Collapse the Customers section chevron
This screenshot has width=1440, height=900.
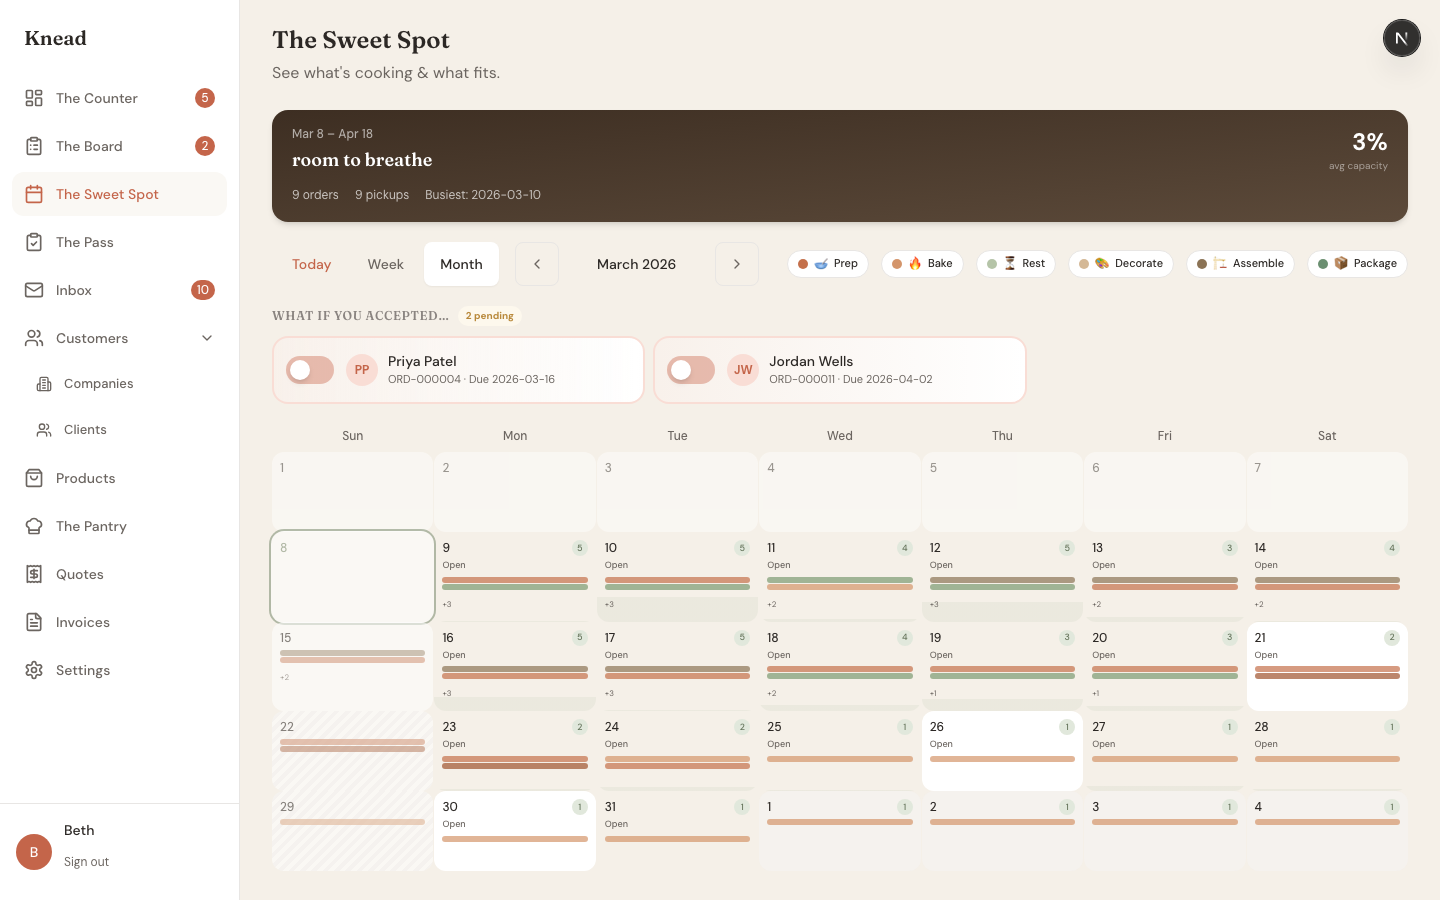[207, 338]
